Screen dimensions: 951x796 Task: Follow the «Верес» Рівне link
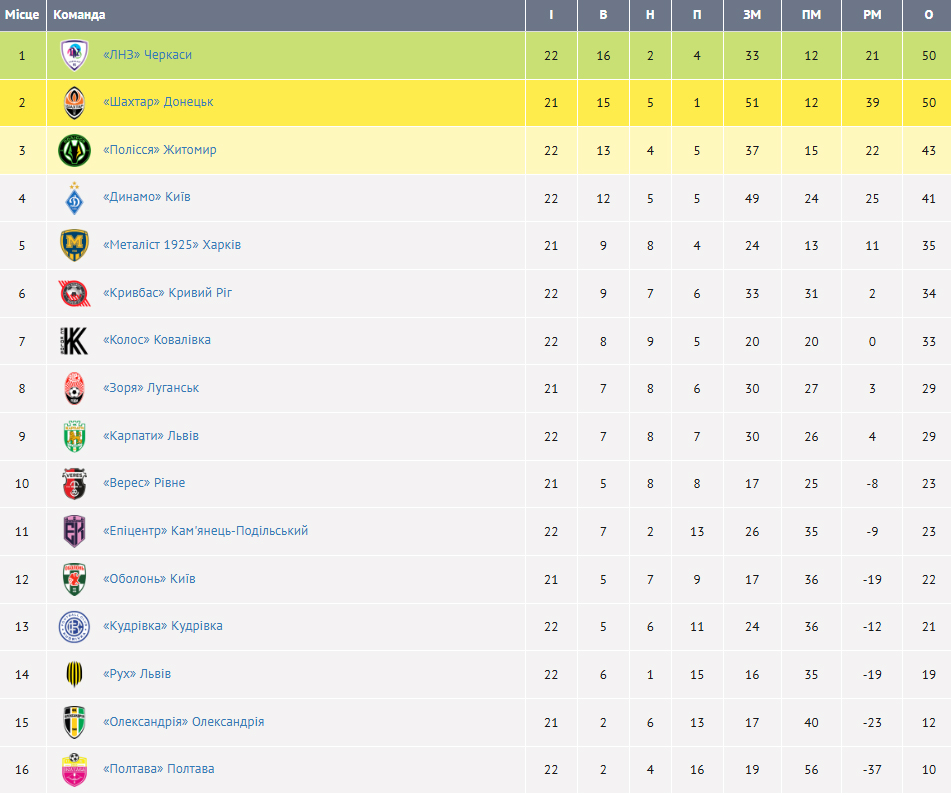click(x=144, y=483)
